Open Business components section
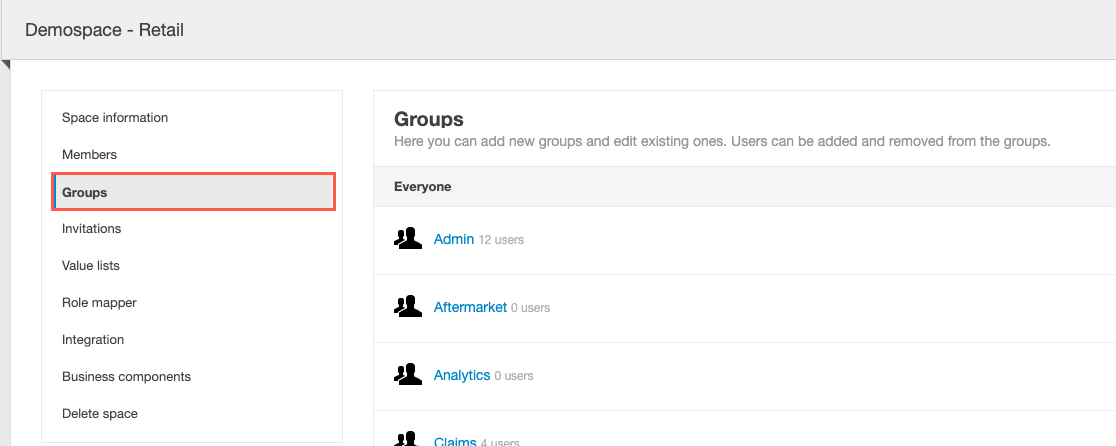 coord(126,377)
